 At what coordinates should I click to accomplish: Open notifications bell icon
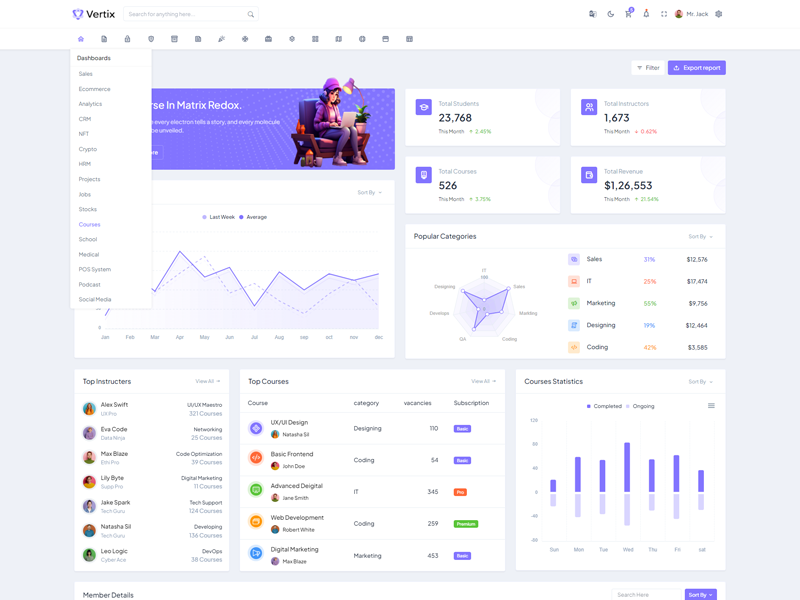point(646,14)
